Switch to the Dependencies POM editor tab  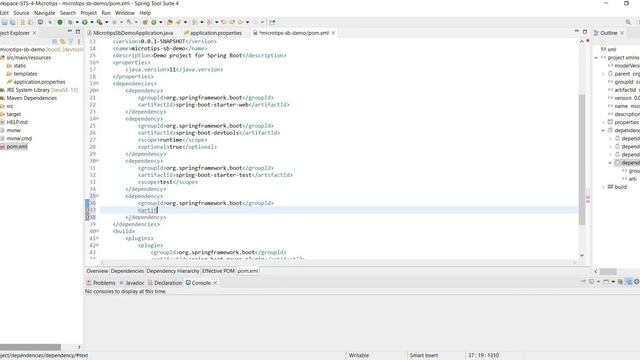tap(127, 271)
